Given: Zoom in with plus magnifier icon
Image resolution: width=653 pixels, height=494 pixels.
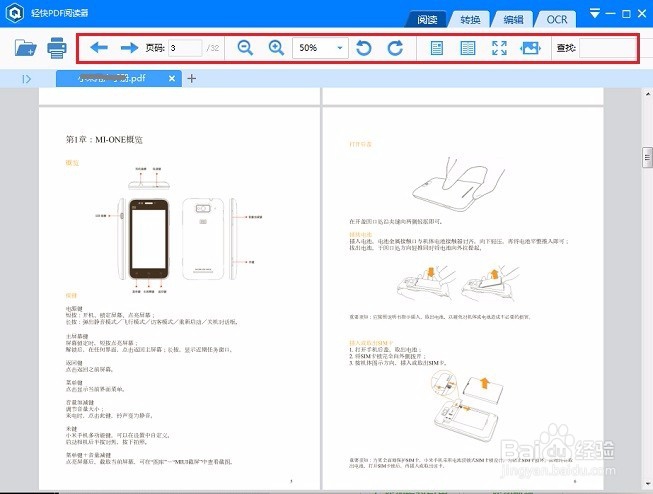Looking at the screenshot, I should tap(276, 48).
